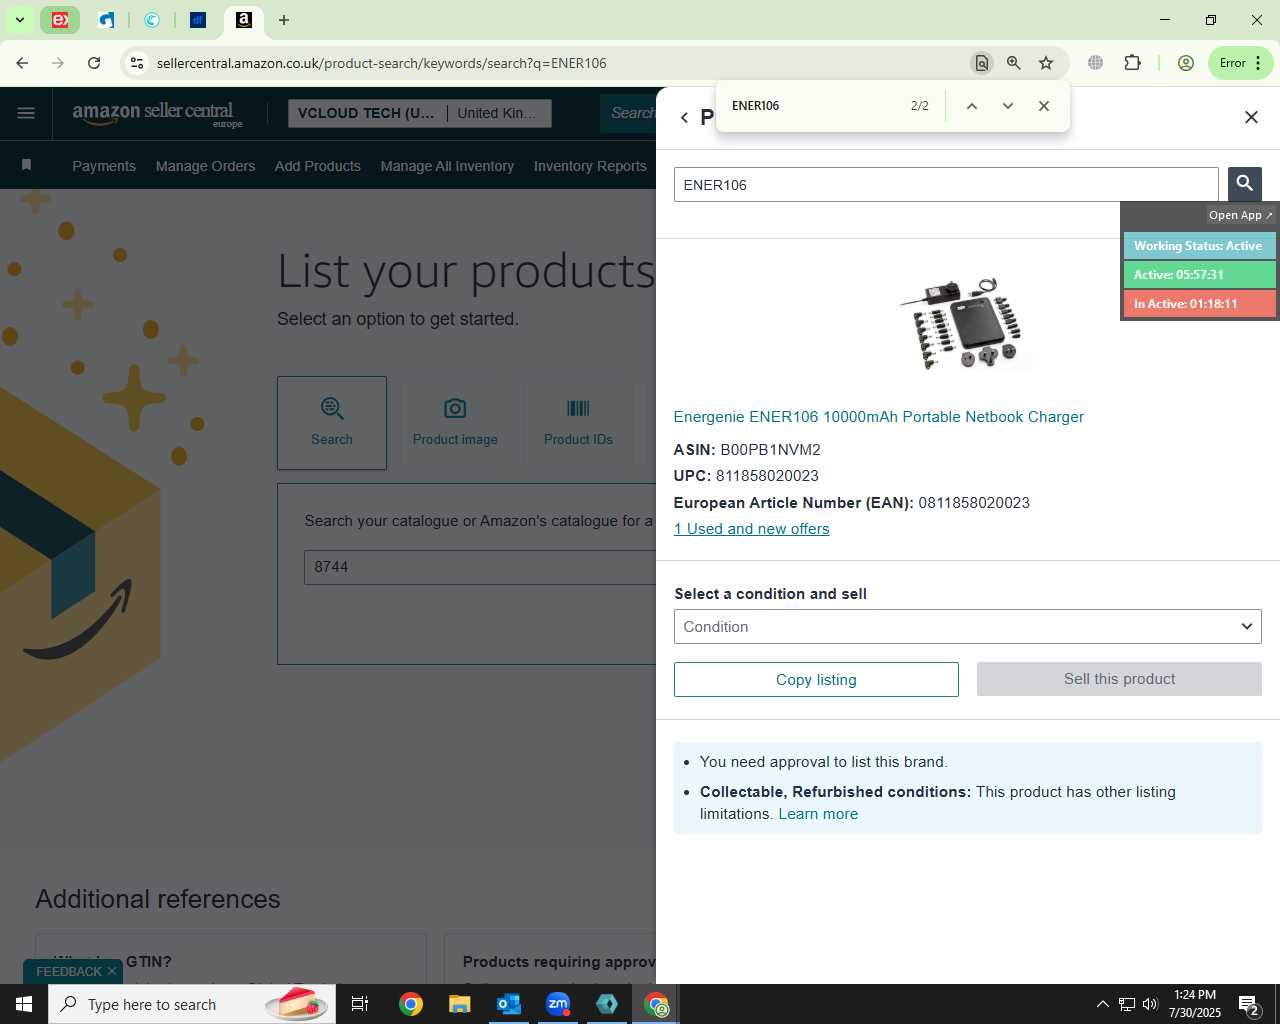
Task: Select the active Amazon tab
Action: tap(243, 20)
